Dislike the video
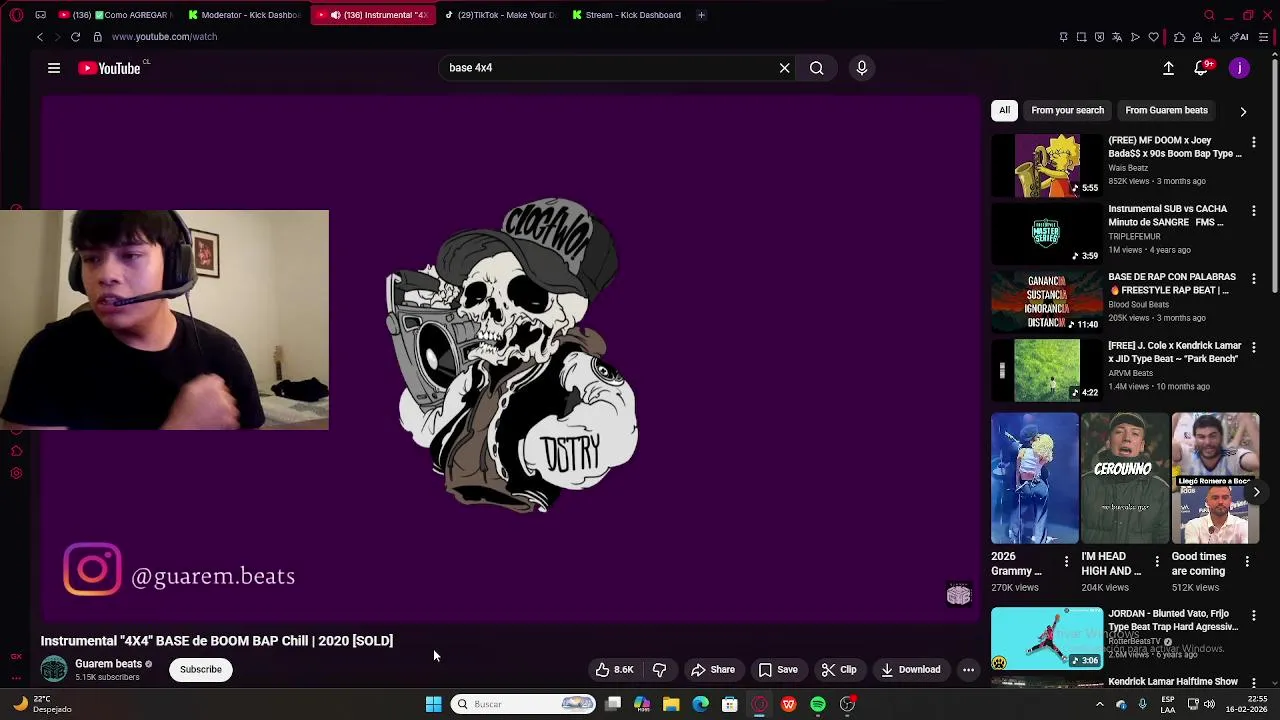This screenshot has height=720, width=1280. click(659, 670)
